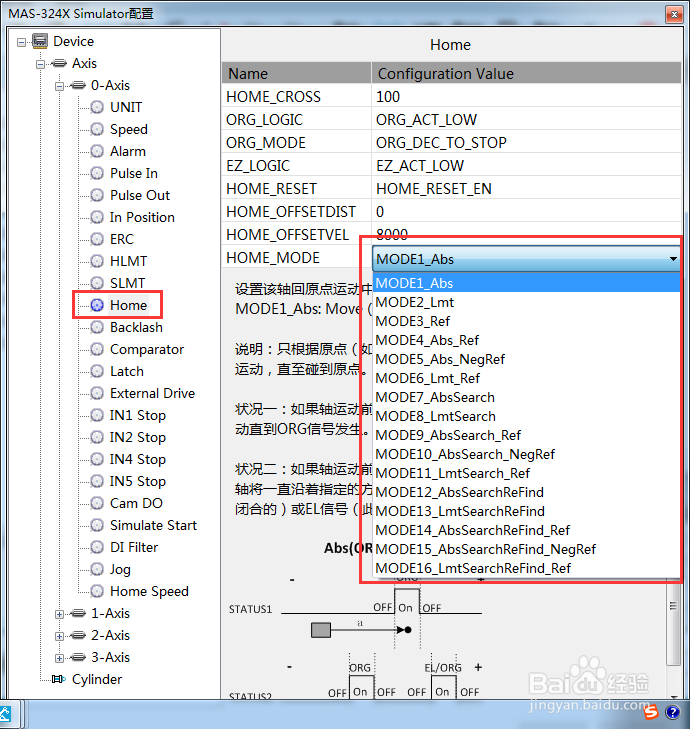This screenshot has width=690, height=729.
Task: Open the IN4 Stop settings
Action: pos(138,459)
